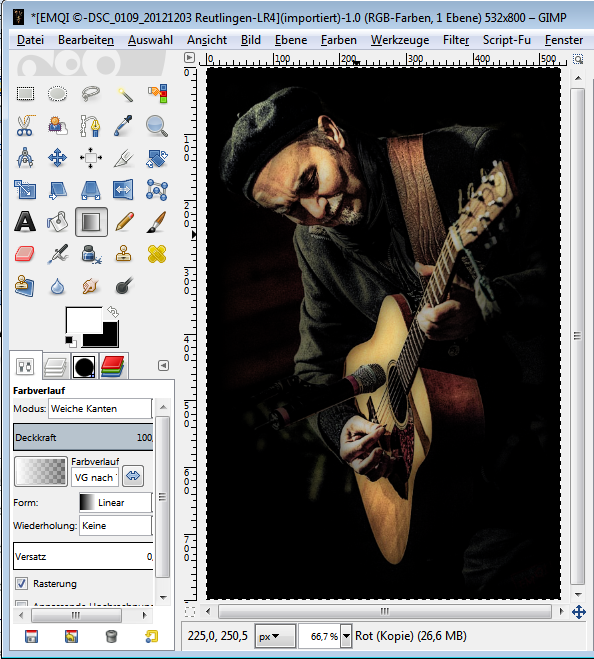The width and height of the screenshot is (594, 659).
Task: Select the Airbrush tool
Action: pos(58,254)
